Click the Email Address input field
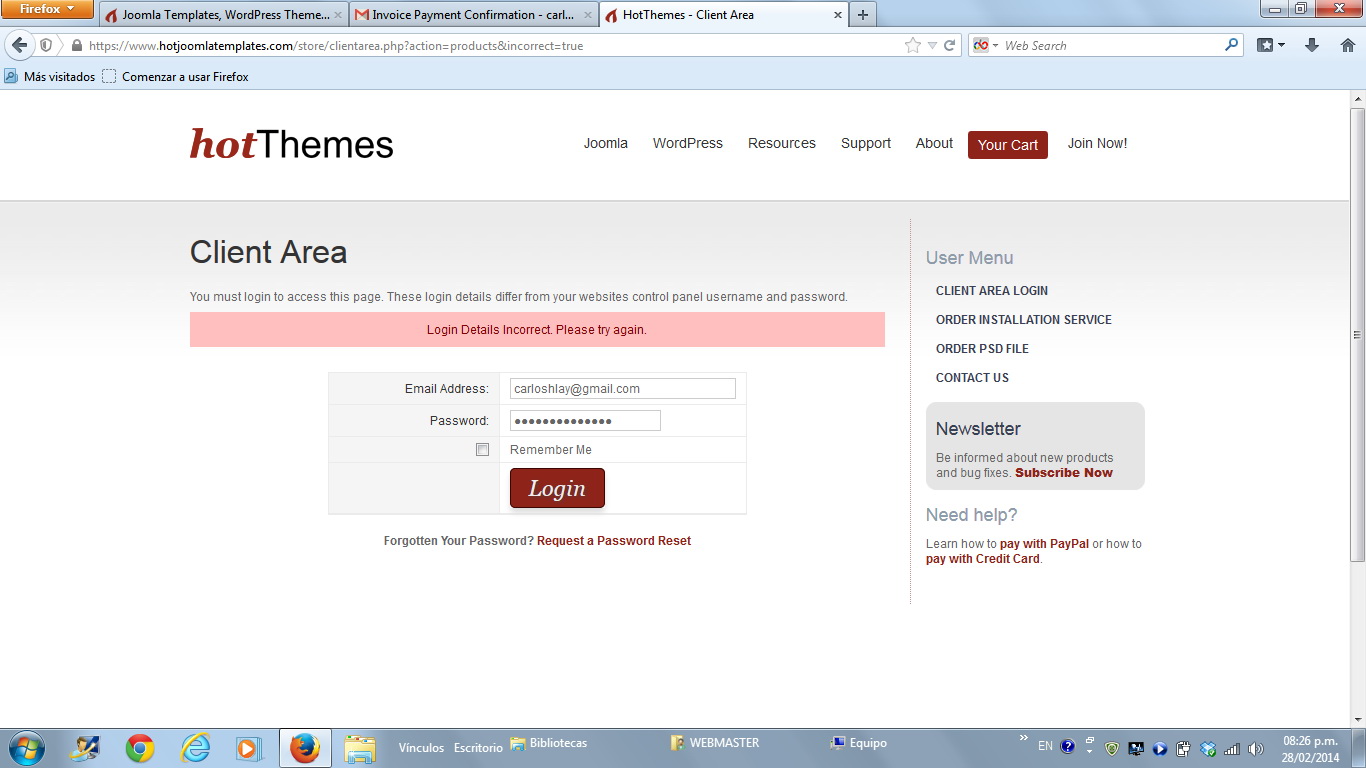Image resolution: width=1366 pixels, height=768 pixels. pos(623,389)
